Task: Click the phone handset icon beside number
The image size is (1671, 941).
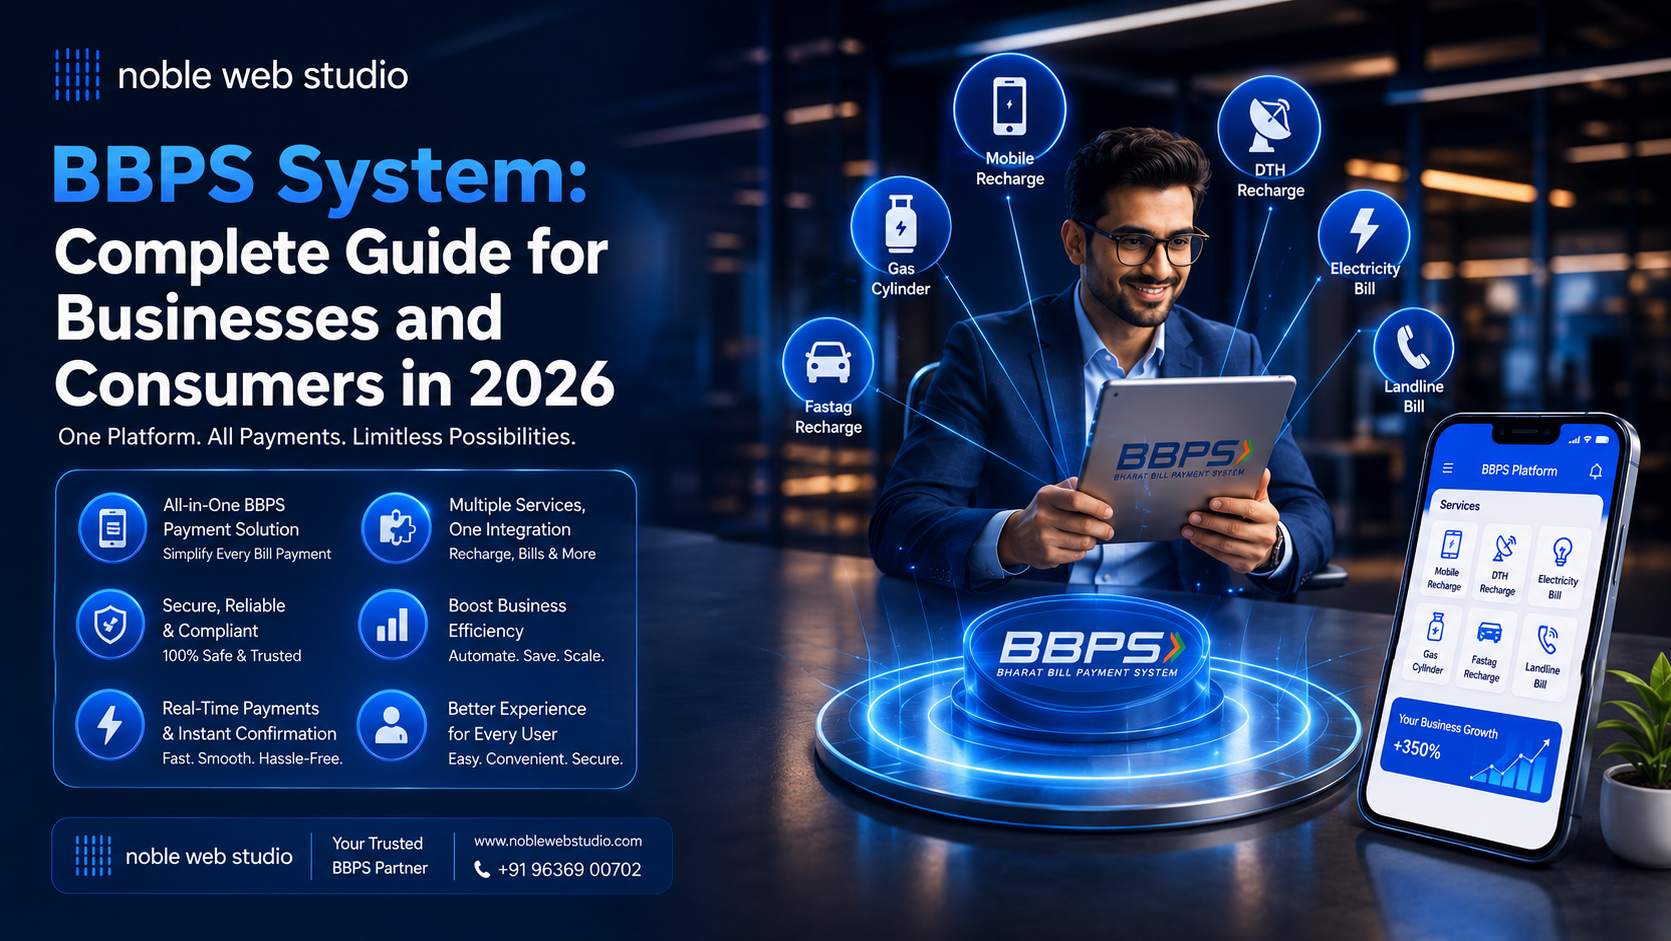Action: point(481,869)
